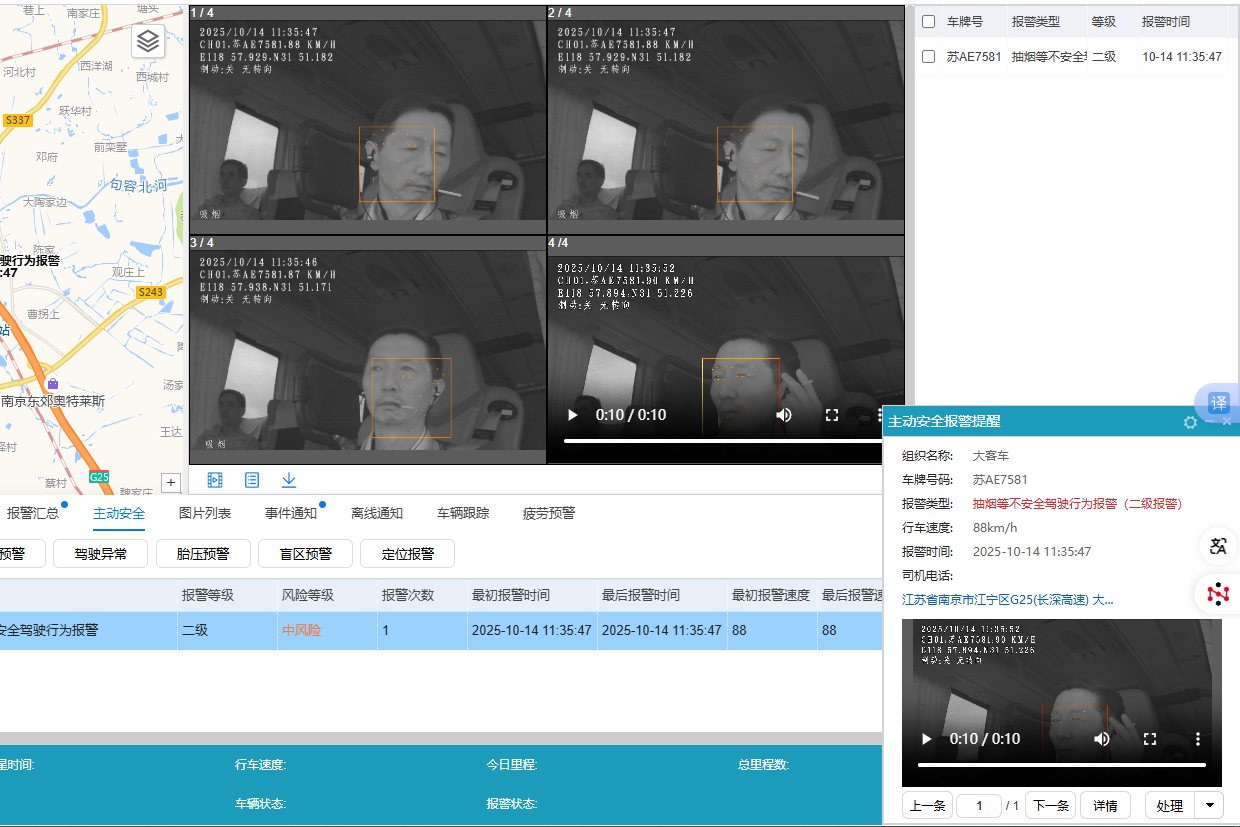Mute the video in the alarm popup
Image resolution: width=1240 pixels, height=827 pixels.
pos(1102,739)
